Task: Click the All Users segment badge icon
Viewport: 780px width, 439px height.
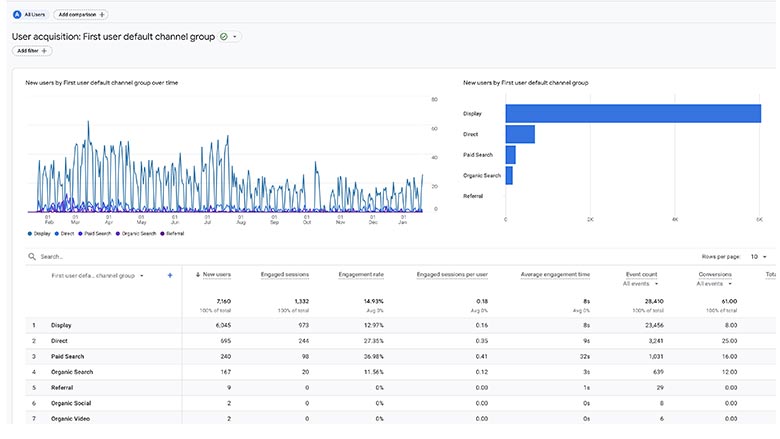Action: click(15, 15)
